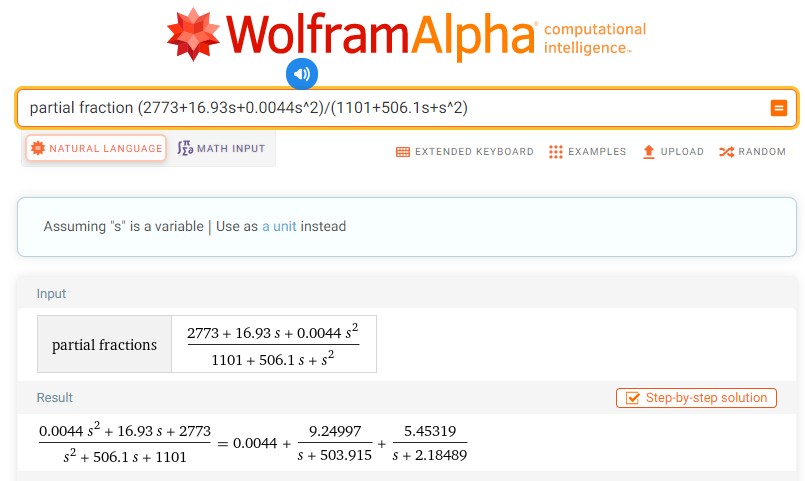This screenshot has height=481, width=805.
Task: Click the 'a unit' assumption link
Action: click(279, 227)
